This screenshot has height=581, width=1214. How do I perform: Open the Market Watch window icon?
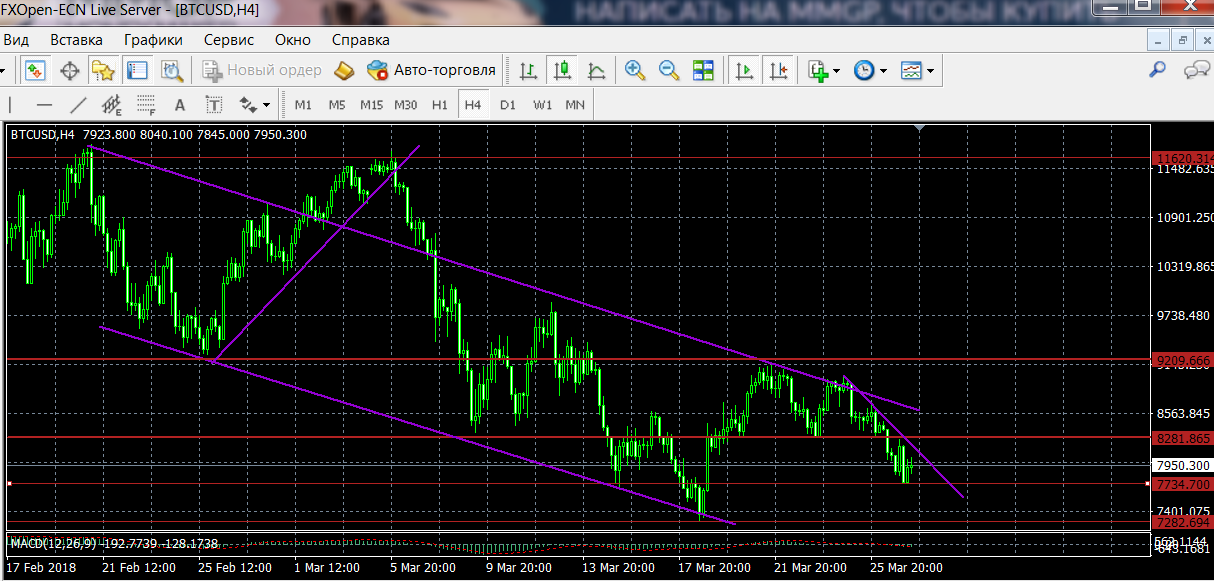tap(36, 70)
